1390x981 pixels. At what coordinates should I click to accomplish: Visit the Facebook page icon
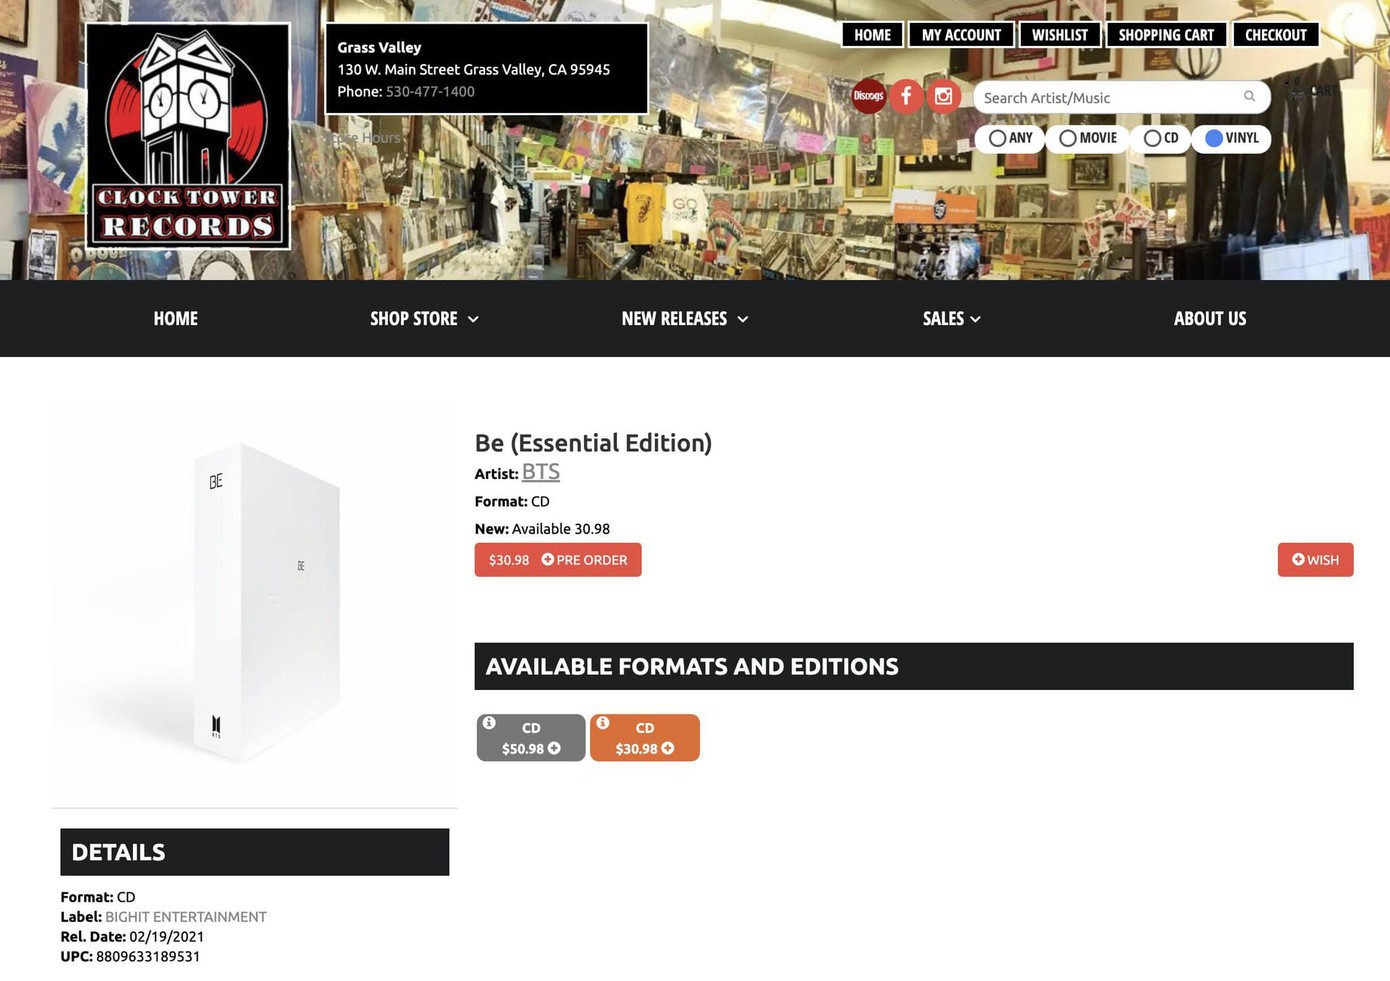click(x=906, y=96)
